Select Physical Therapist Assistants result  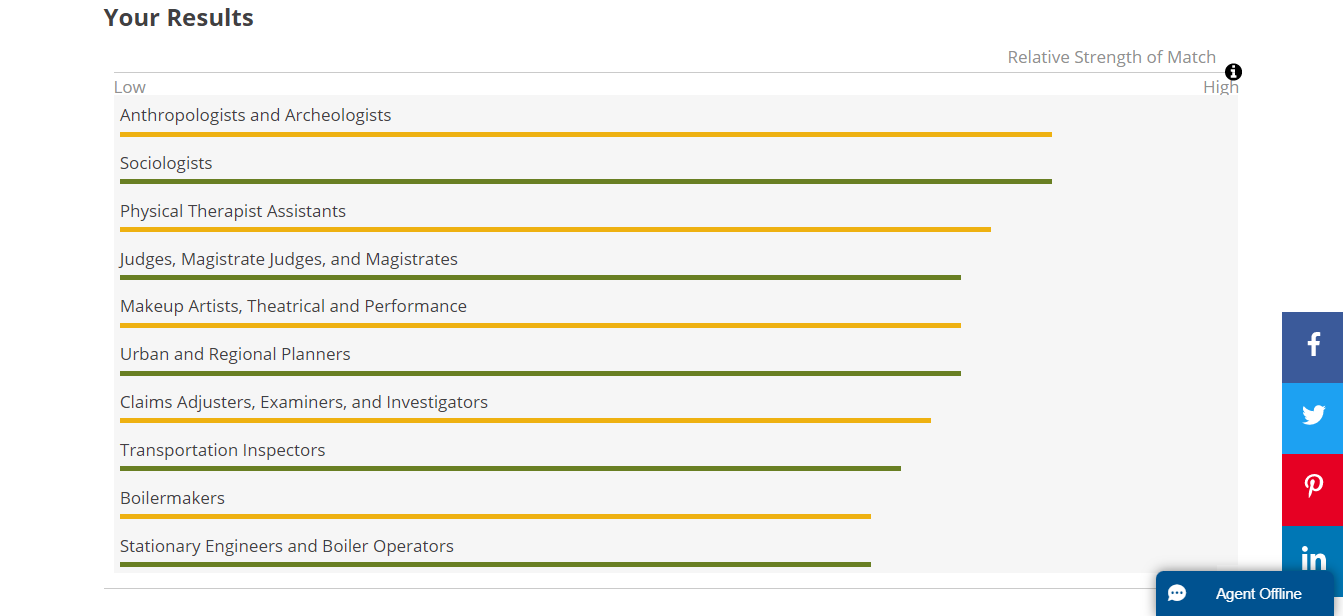(233, 211)
